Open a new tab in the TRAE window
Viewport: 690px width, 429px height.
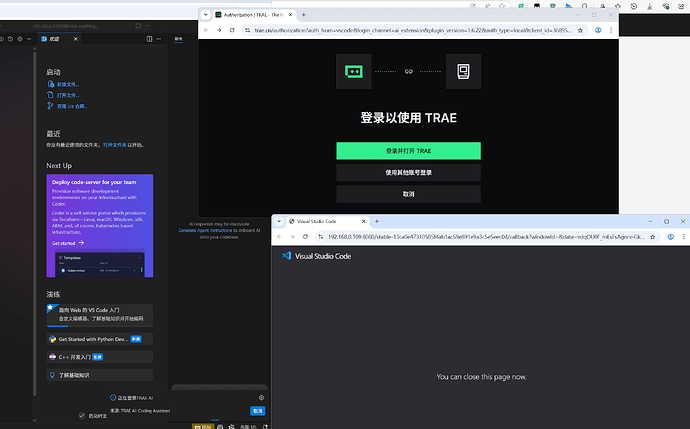coord(303,15)
